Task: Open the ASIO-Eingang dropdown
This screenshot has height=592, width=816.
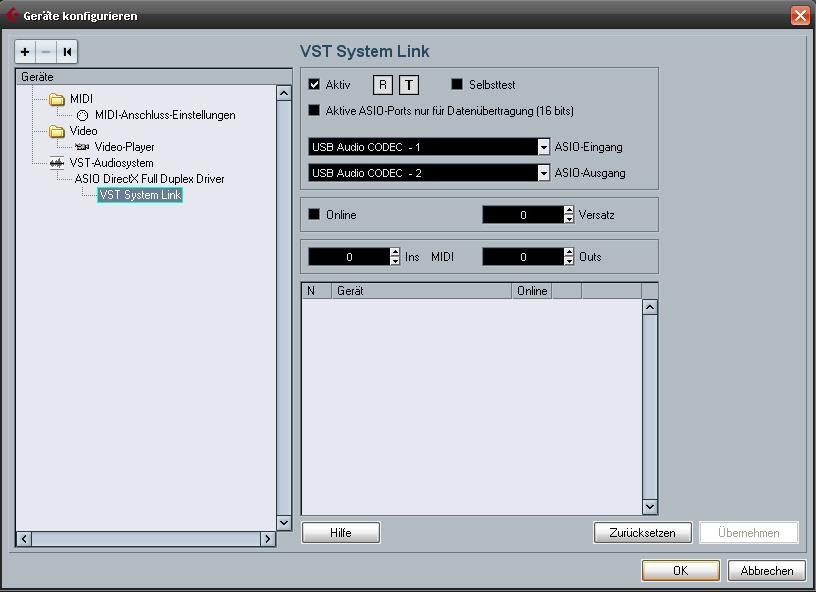Action: [x=543, y=147]
